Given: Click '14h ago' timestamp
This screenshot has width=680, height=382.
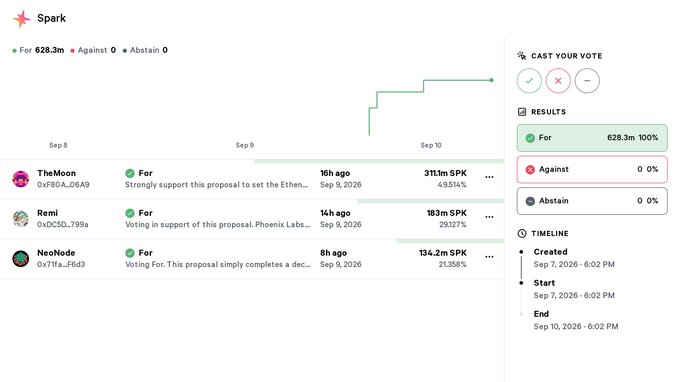Looking at the screenshot, I should 335,213.
